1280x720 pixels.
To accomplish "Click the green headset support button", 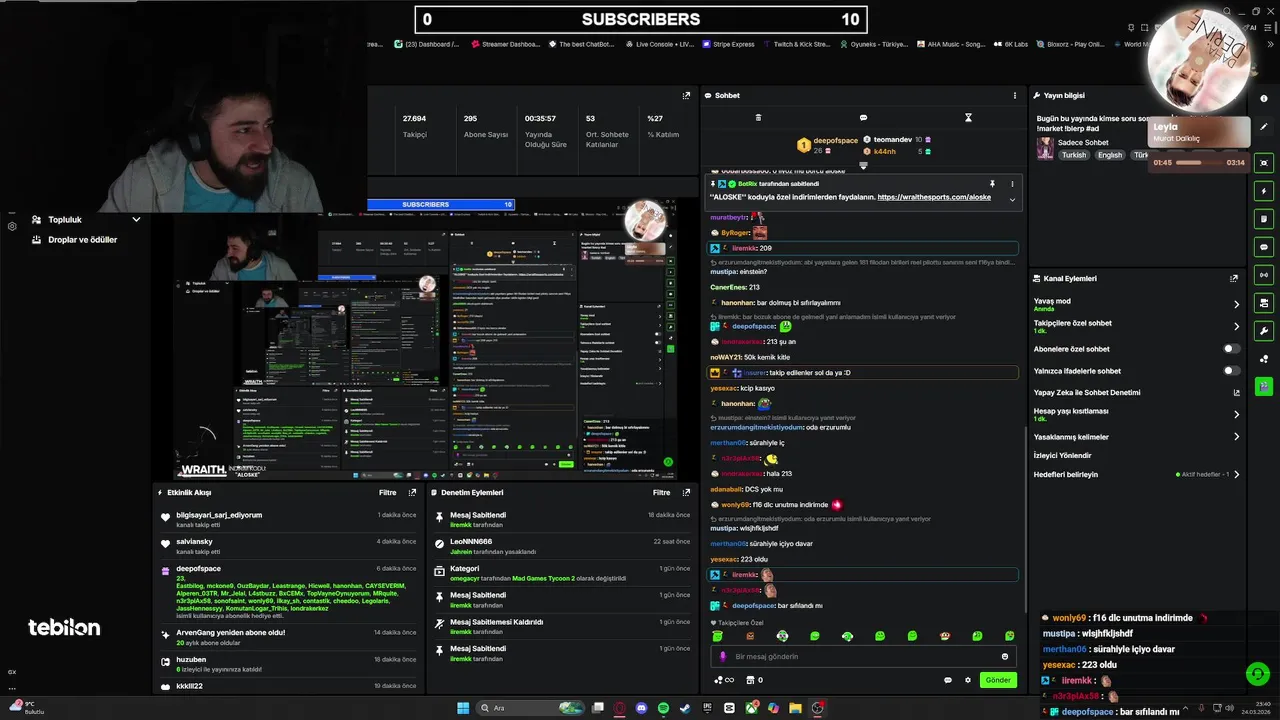I will [1258, 674].
